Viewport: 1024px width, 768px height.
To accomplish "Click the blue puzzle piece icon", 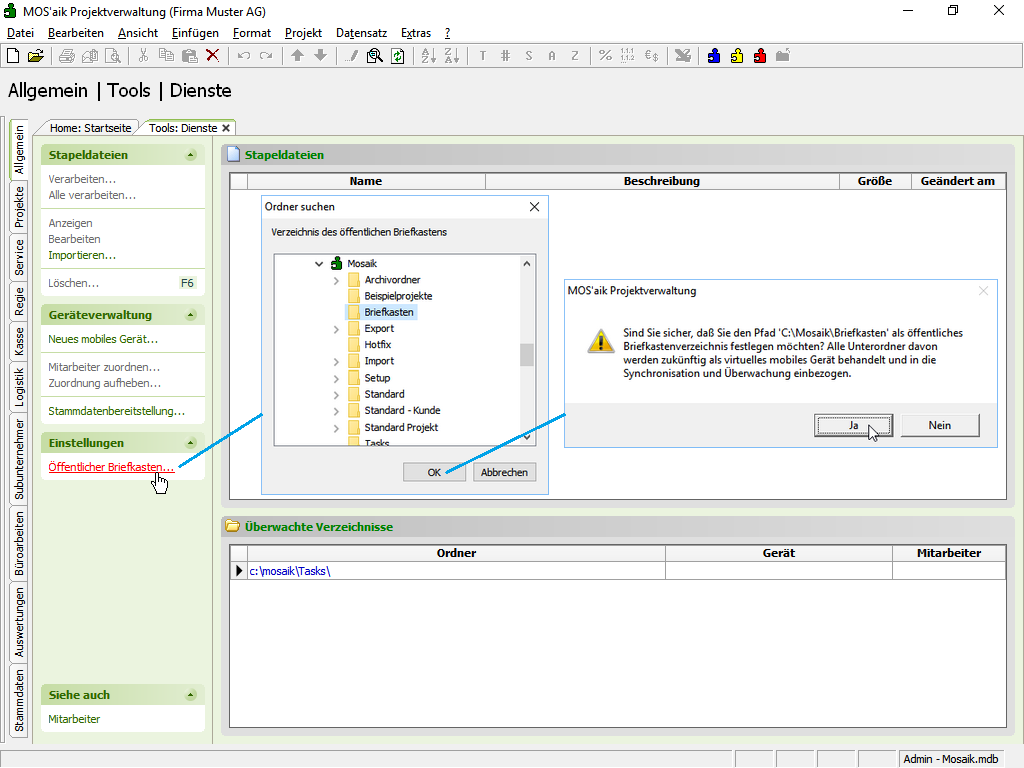I will tap(714, 56).
